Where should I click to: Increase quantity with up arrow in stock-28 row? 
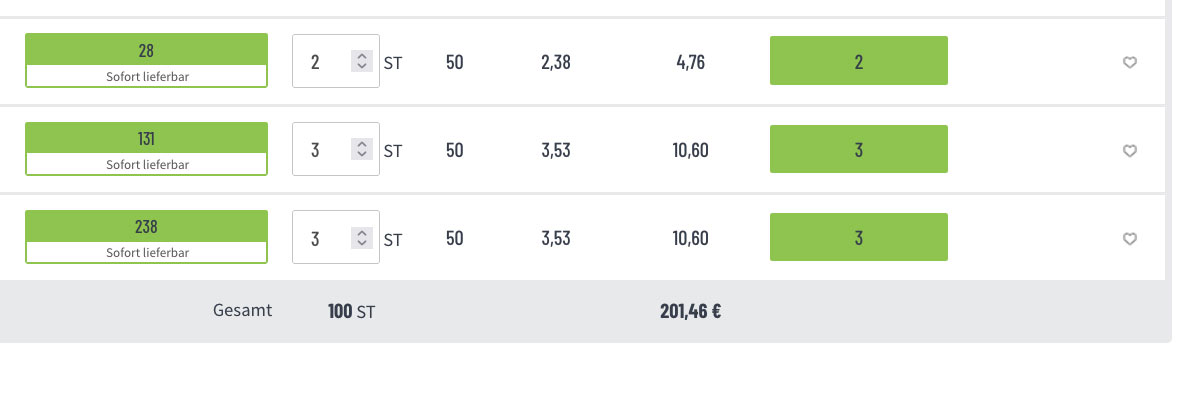pyautogui.click(x=362, y=57)
